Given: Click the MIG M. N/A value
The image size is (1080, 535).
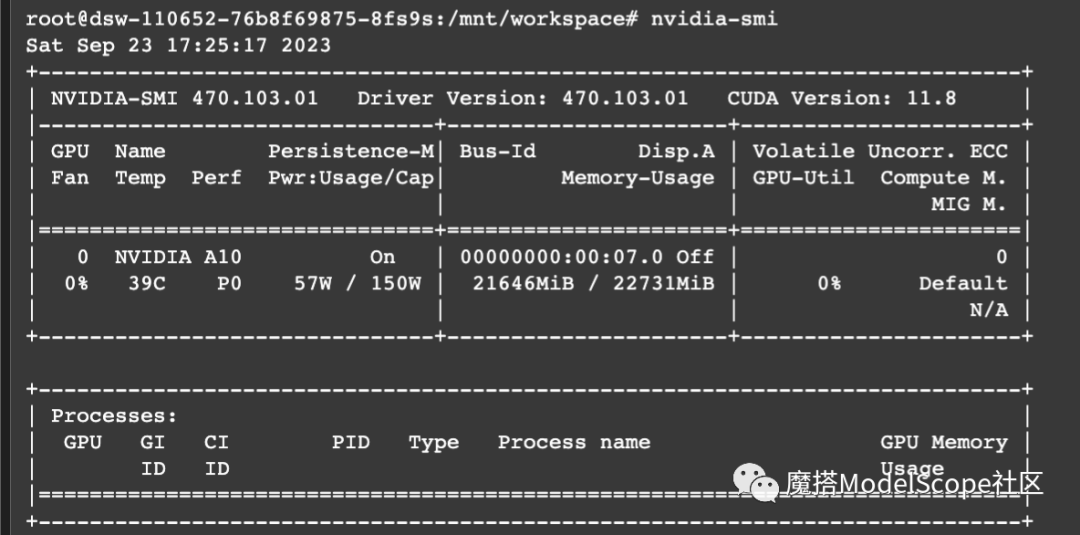Looking at the screenshot, I should (x=988, y=311).
